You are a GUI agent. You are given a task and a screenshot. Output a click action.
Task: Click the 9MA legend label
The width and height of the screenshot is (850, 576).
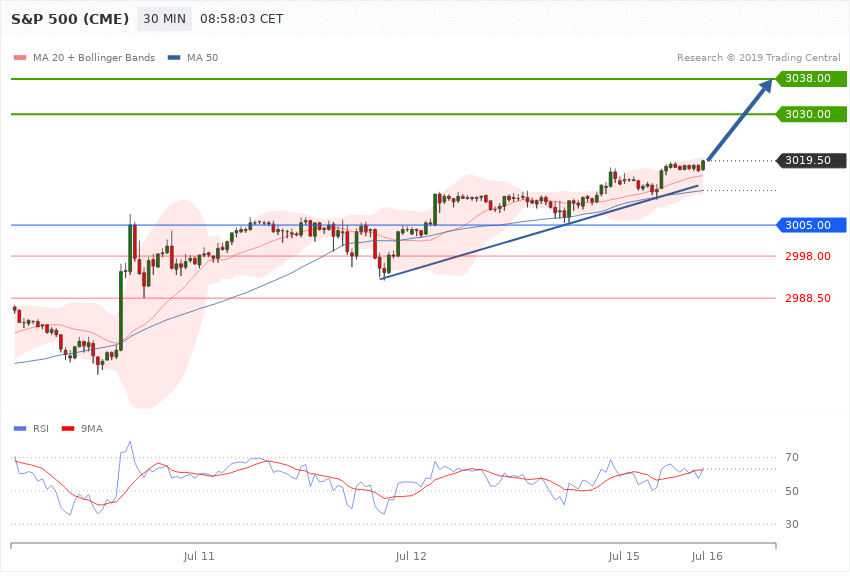pyautogui.click(x=92, y=429)
